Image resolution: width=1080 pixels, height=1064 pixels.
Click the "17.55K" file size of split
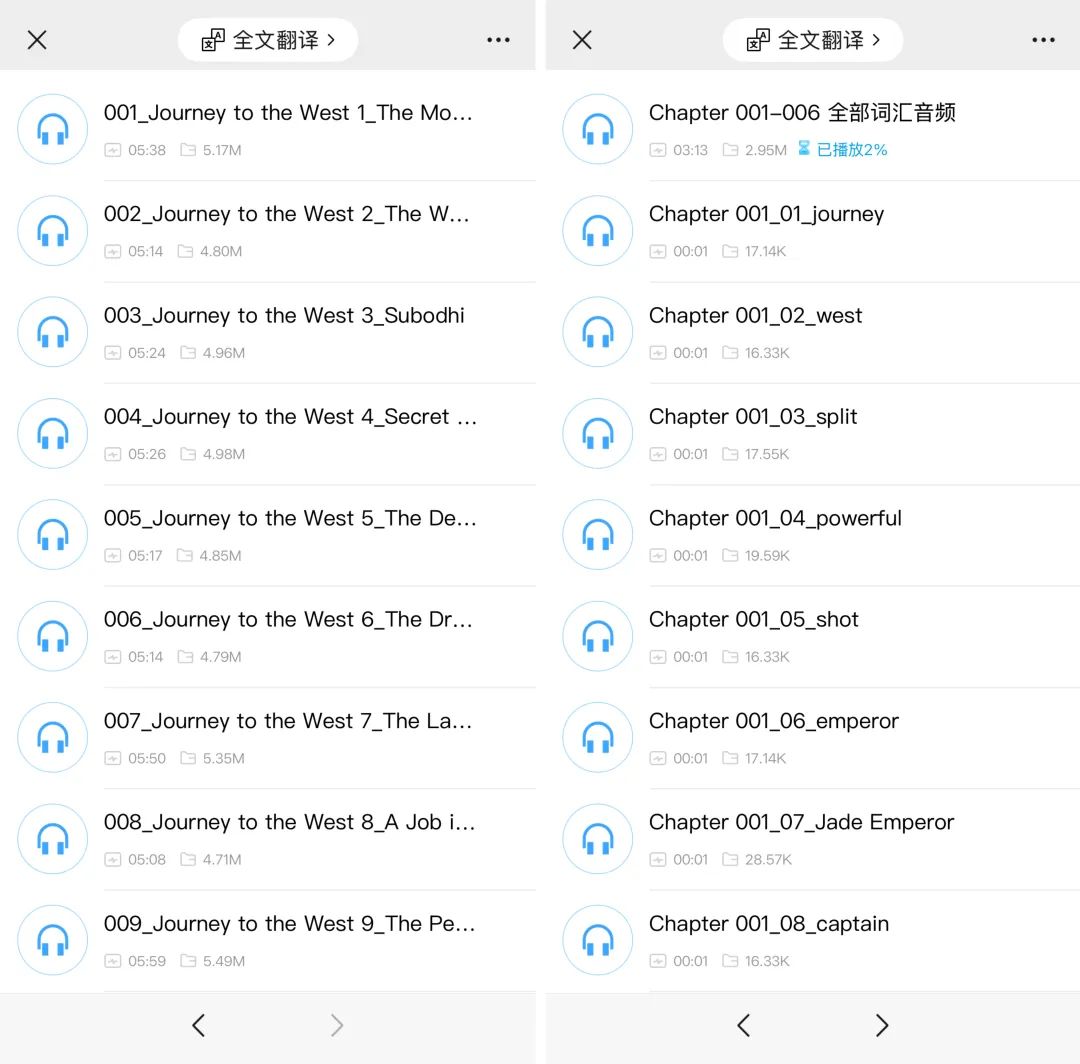(767, 455)
